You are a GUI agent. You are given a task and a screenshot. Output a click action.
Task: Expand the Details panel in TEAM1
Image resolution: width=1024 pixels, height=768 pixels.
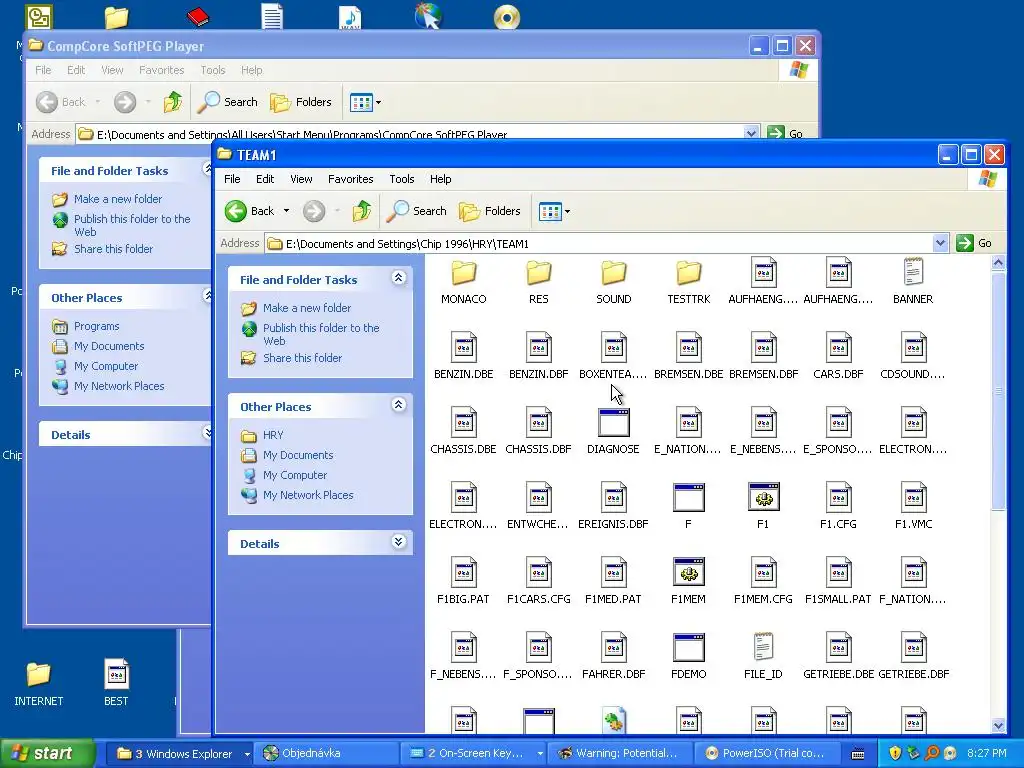pos(398,541)
